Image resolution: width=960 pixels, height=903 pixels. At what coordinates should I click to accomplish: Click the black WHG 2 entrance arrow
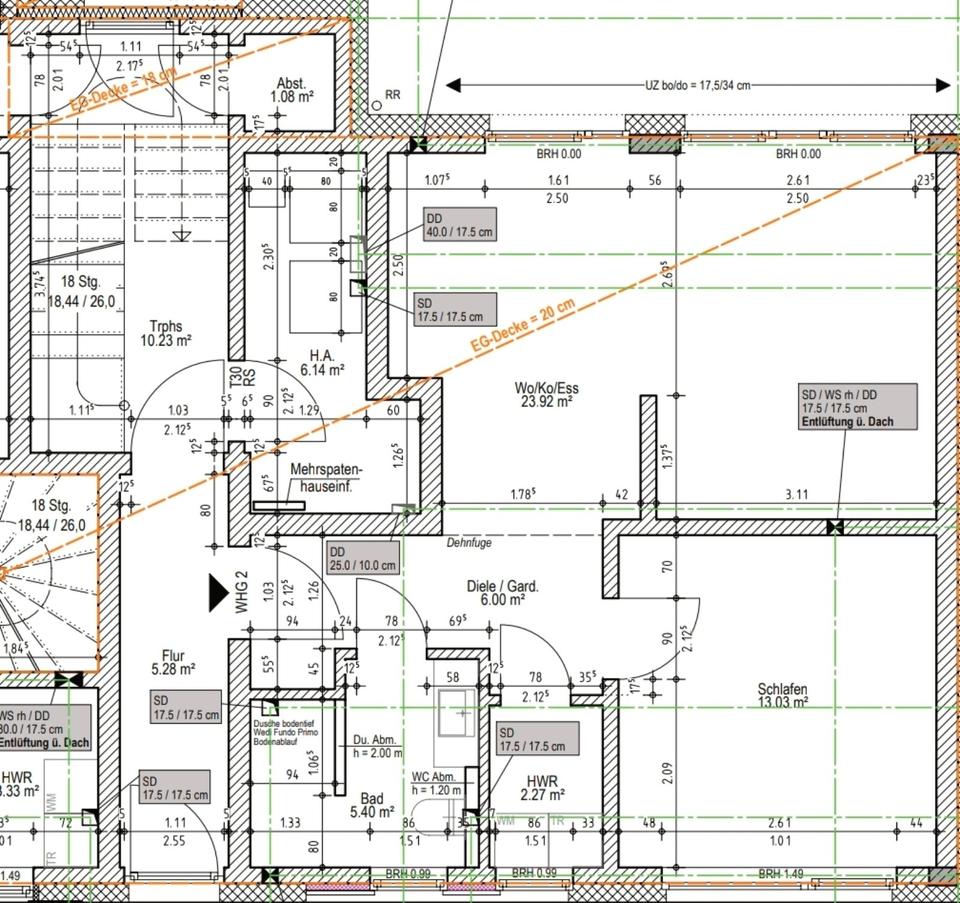tap(218, 592)
